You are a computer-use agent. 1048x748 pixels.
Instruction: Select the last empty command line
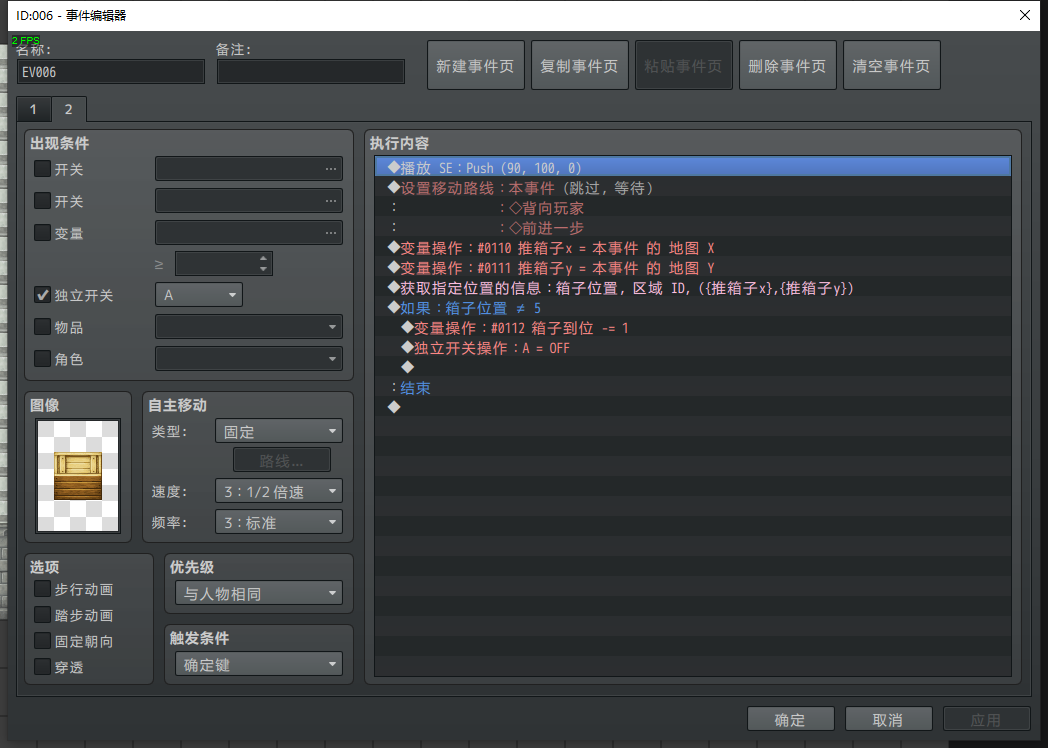(x=693, y=408)
